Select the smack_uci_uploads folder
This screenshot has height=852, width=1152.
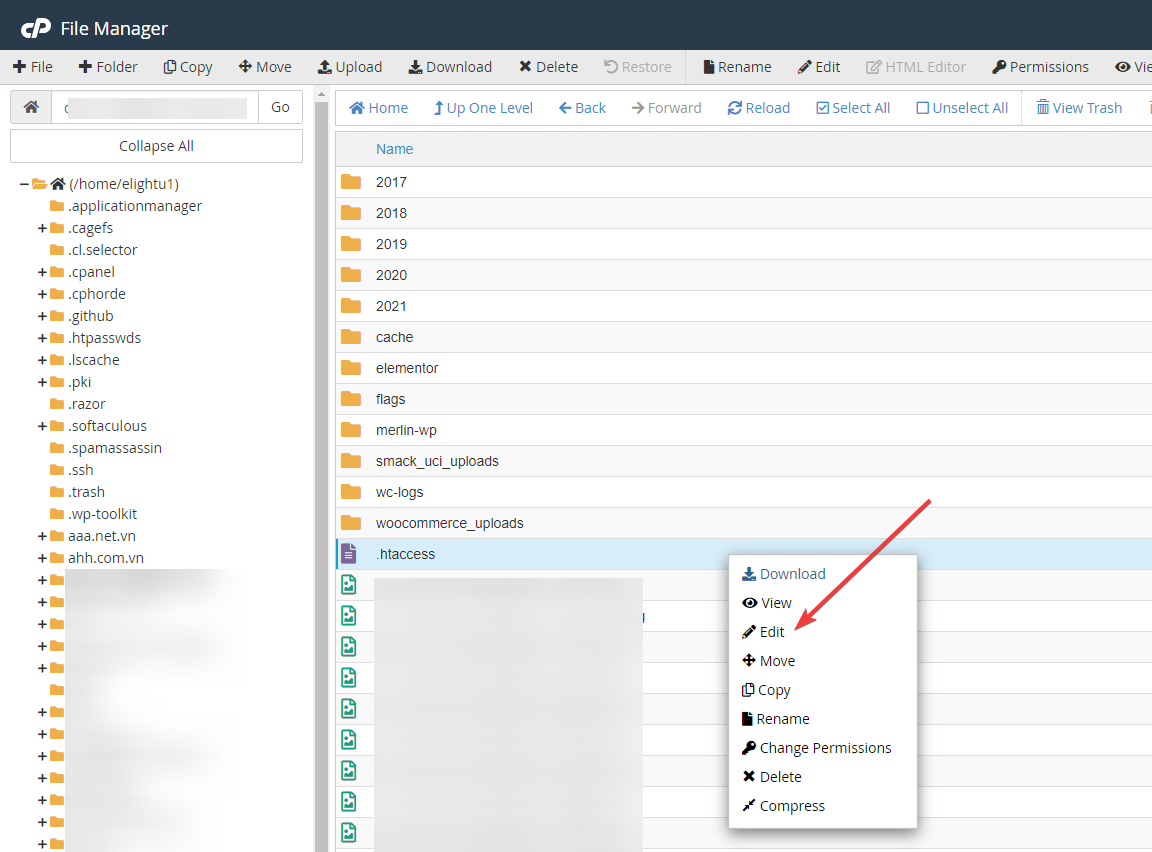[x=744, y=461]
